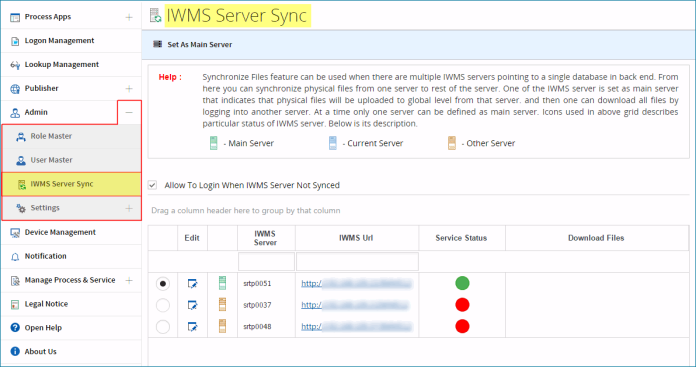The image size is (696, 367).
Task: Click the Role Master icon
Action: (x=20, y=137)
